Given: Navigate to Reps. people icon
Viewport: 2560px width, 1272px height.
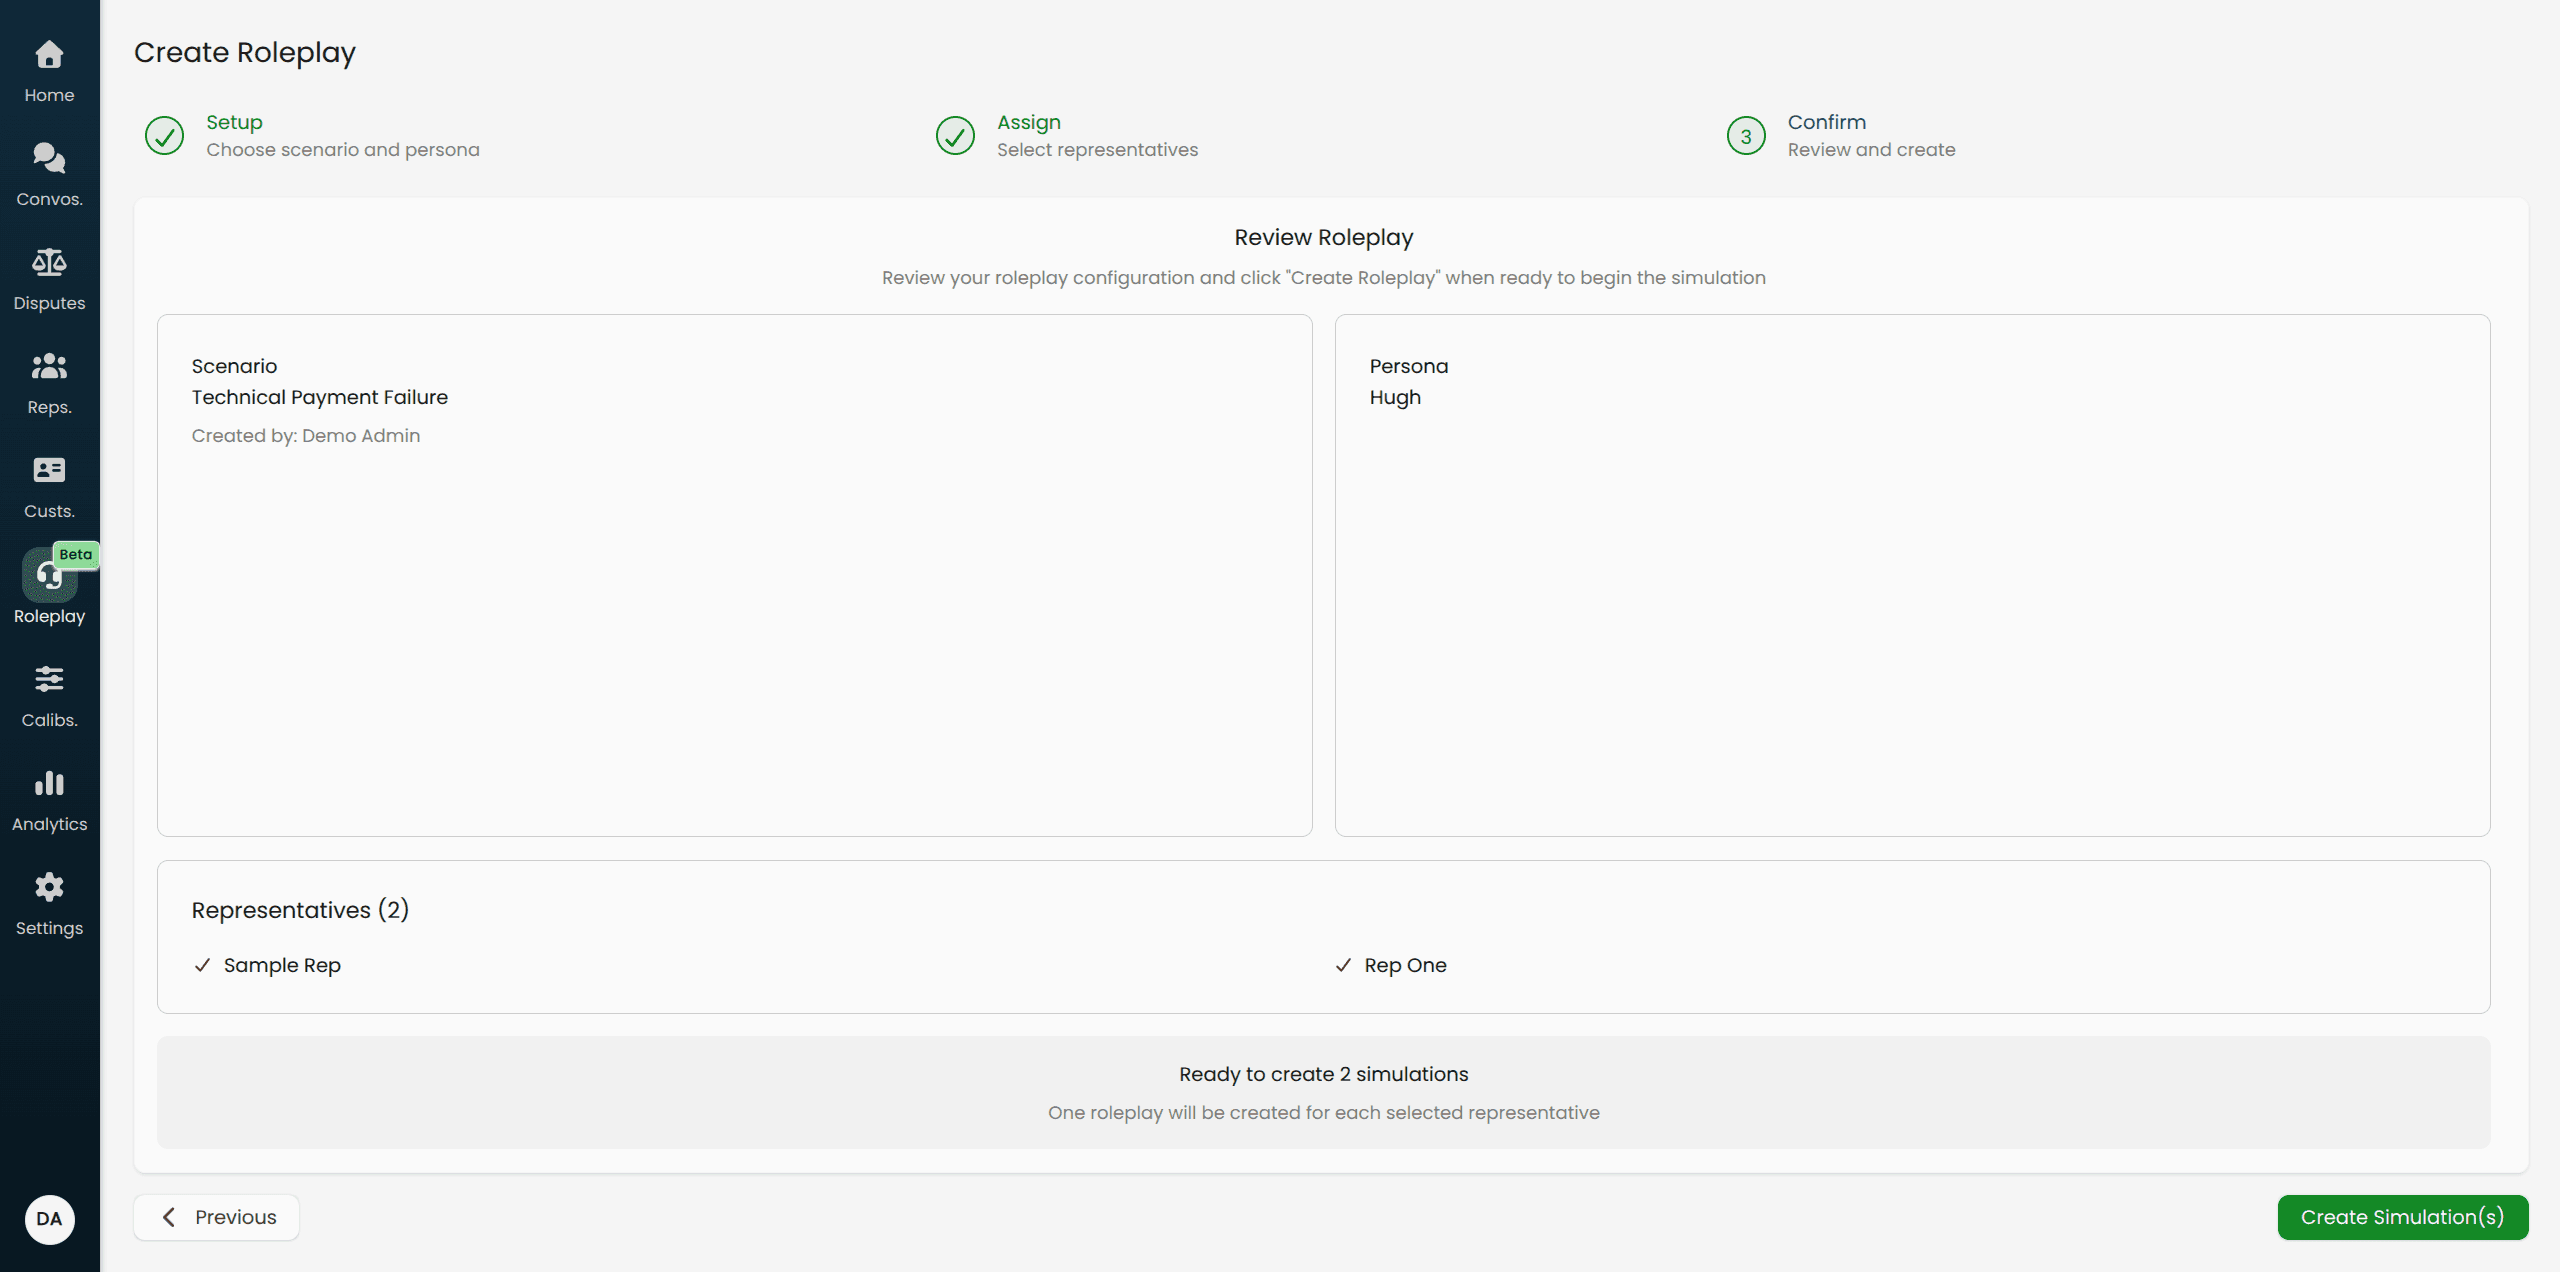Looking at the screenshot, I should [x=49, y=367].
